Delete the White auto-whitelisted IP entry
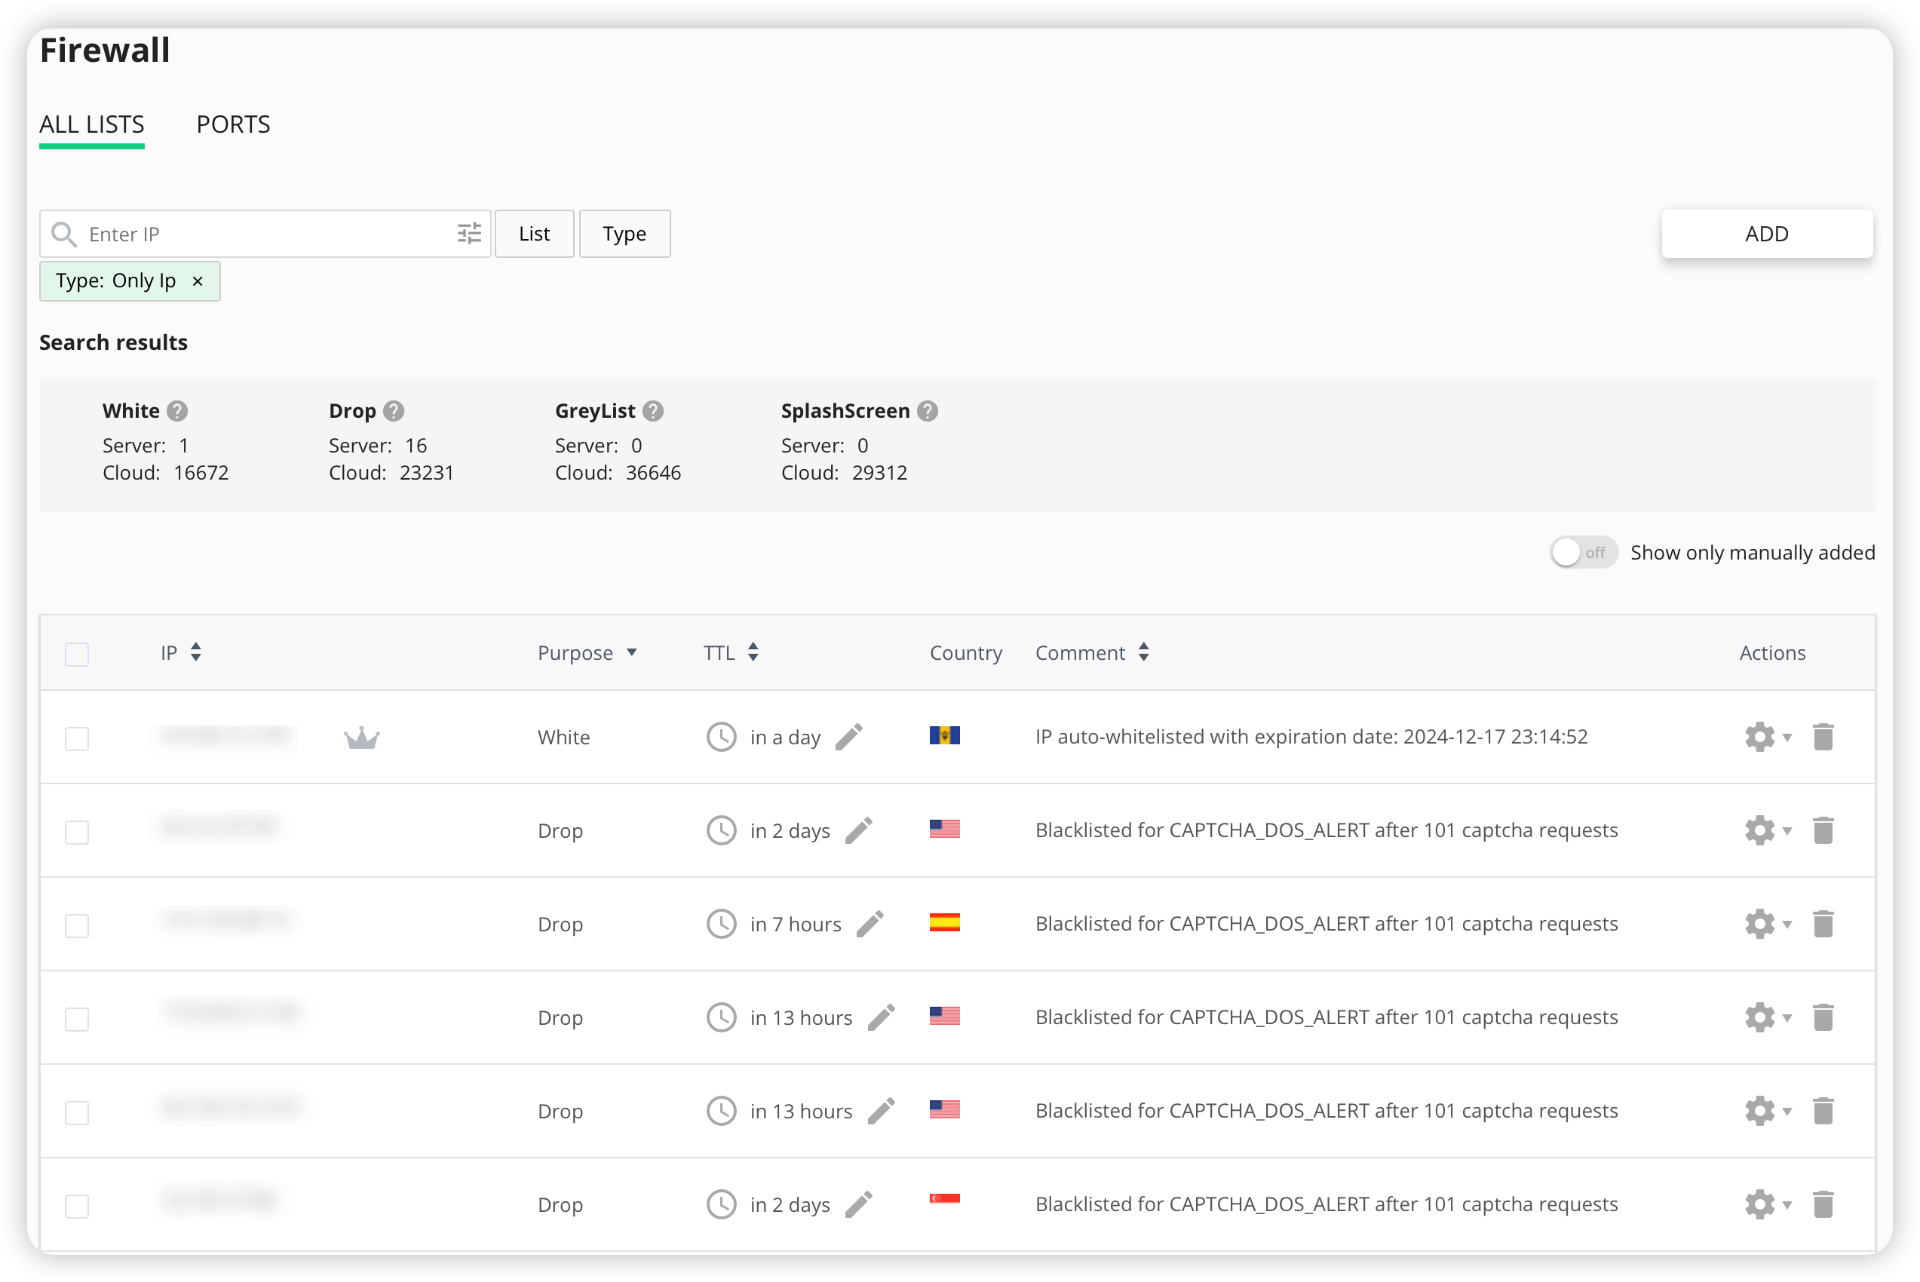This screenshot has width=1920, height=1282. (x=1823, y=737)
